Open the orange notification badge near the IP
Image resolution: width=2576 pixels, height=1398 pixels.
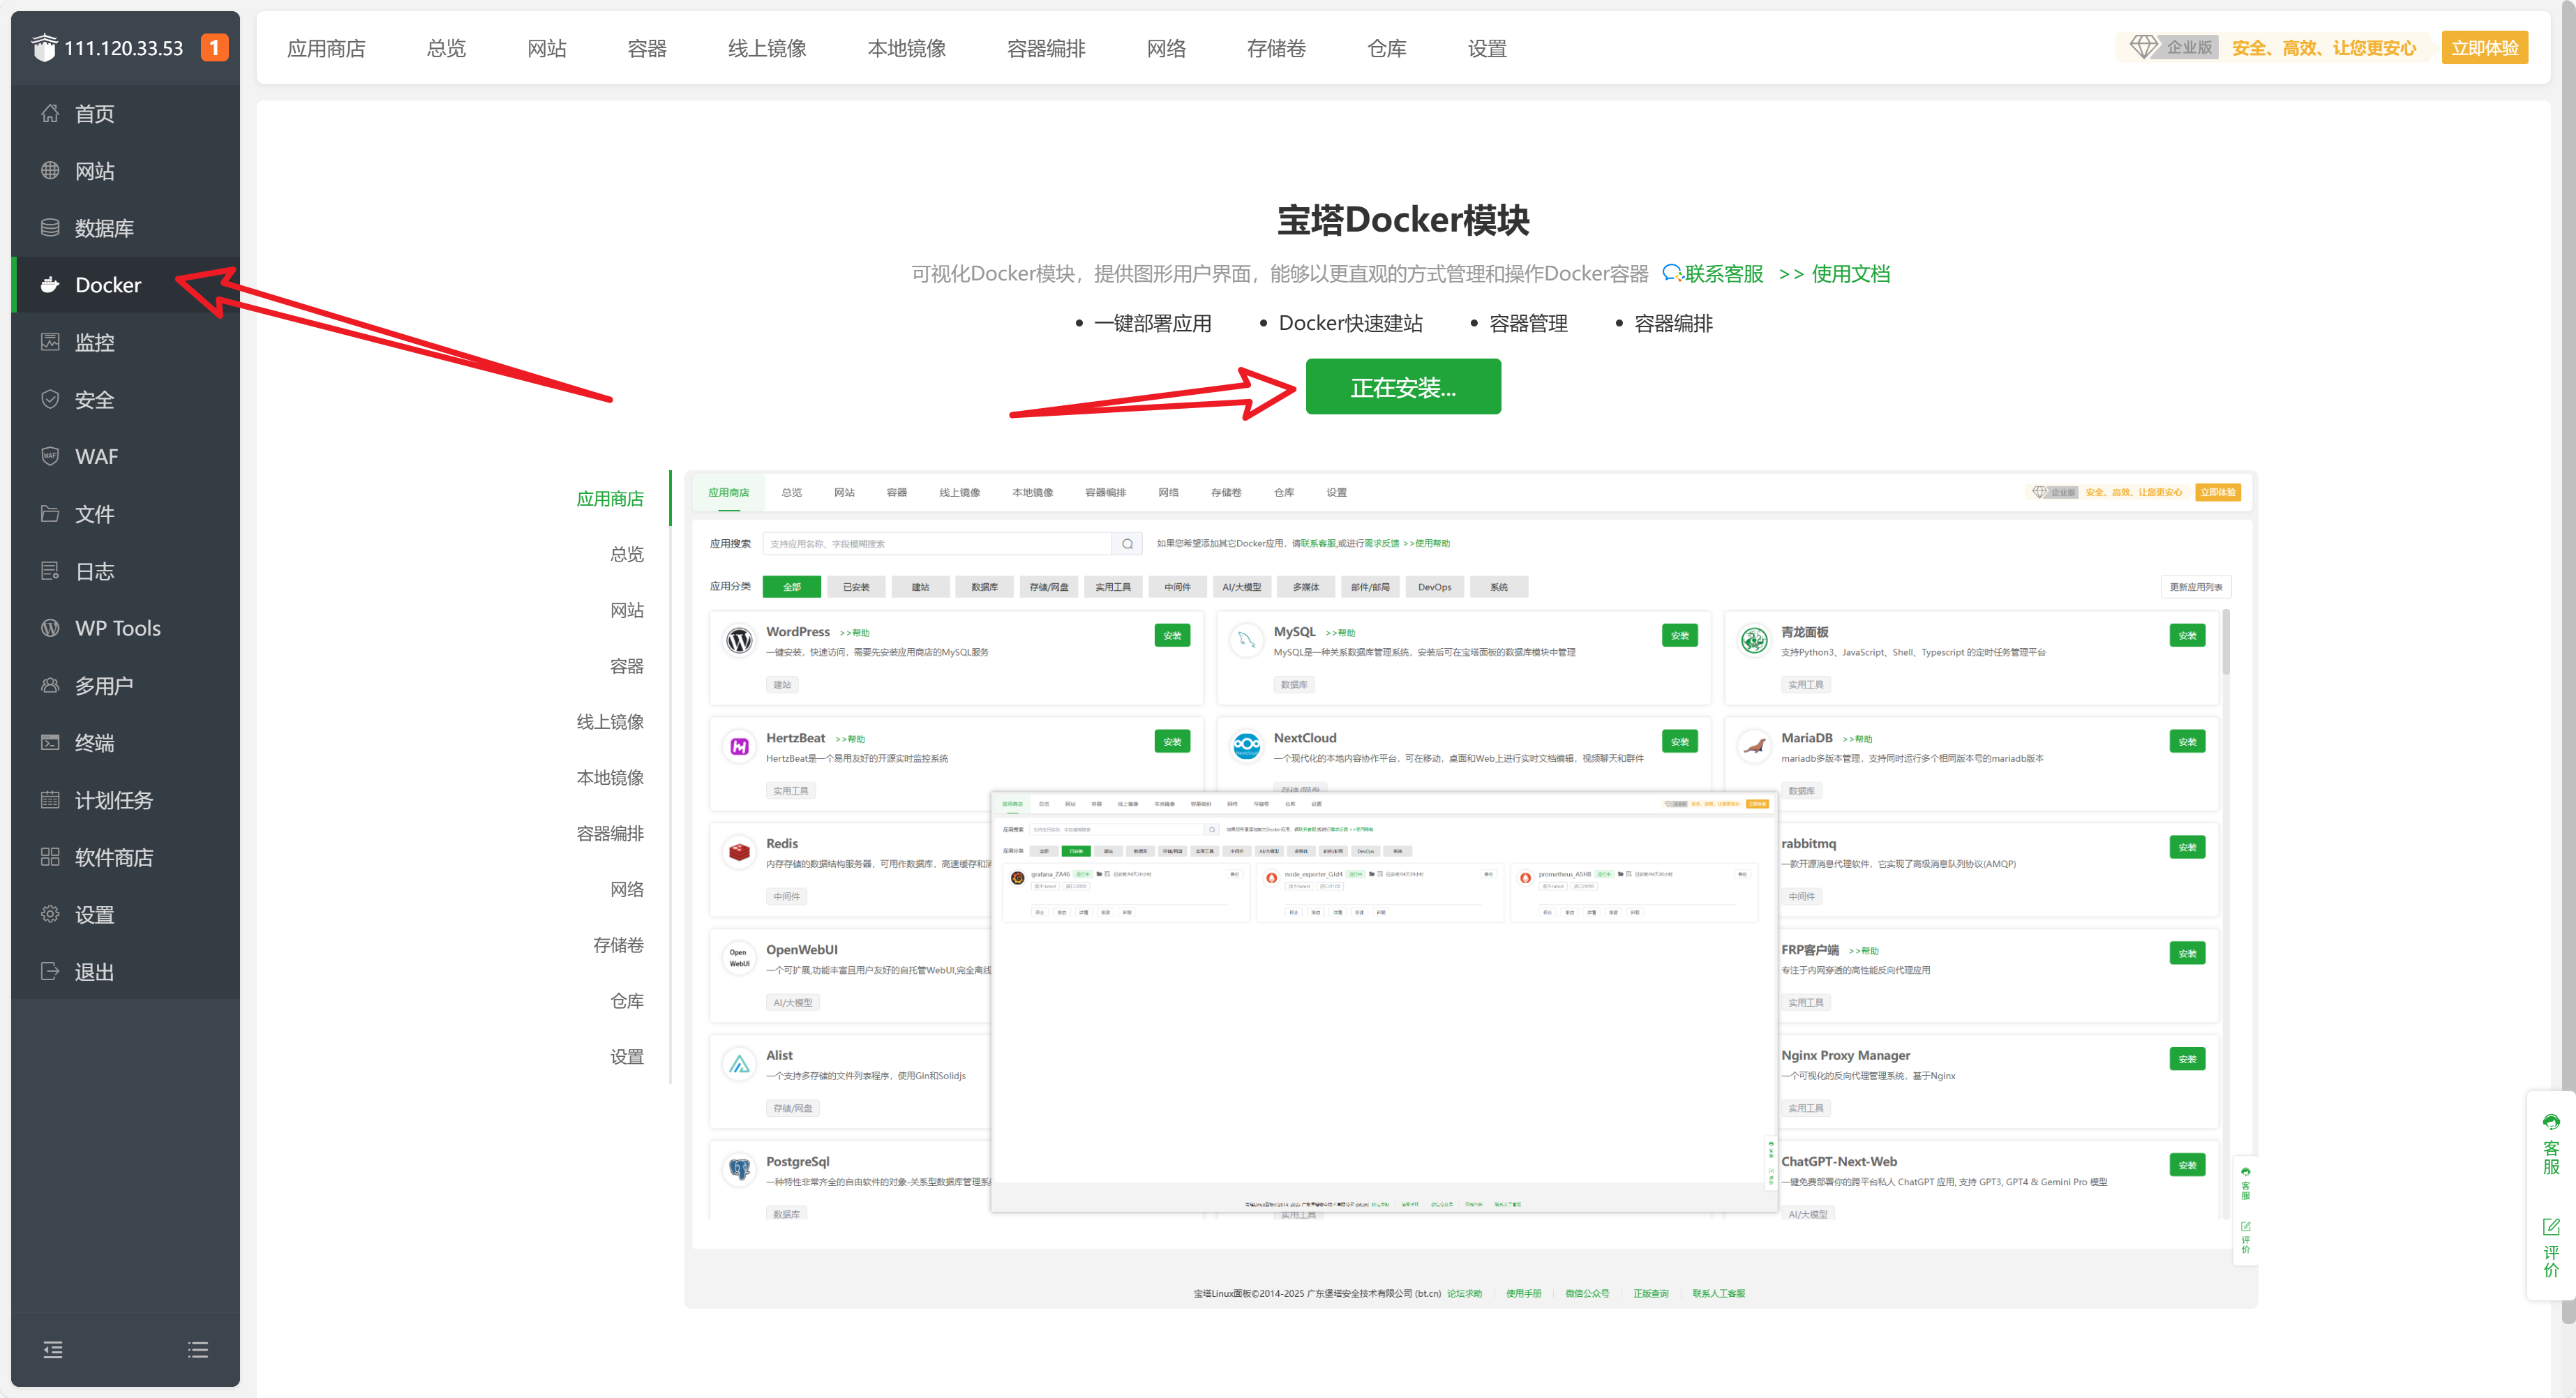pyautogui.click(x=214, y=47)
